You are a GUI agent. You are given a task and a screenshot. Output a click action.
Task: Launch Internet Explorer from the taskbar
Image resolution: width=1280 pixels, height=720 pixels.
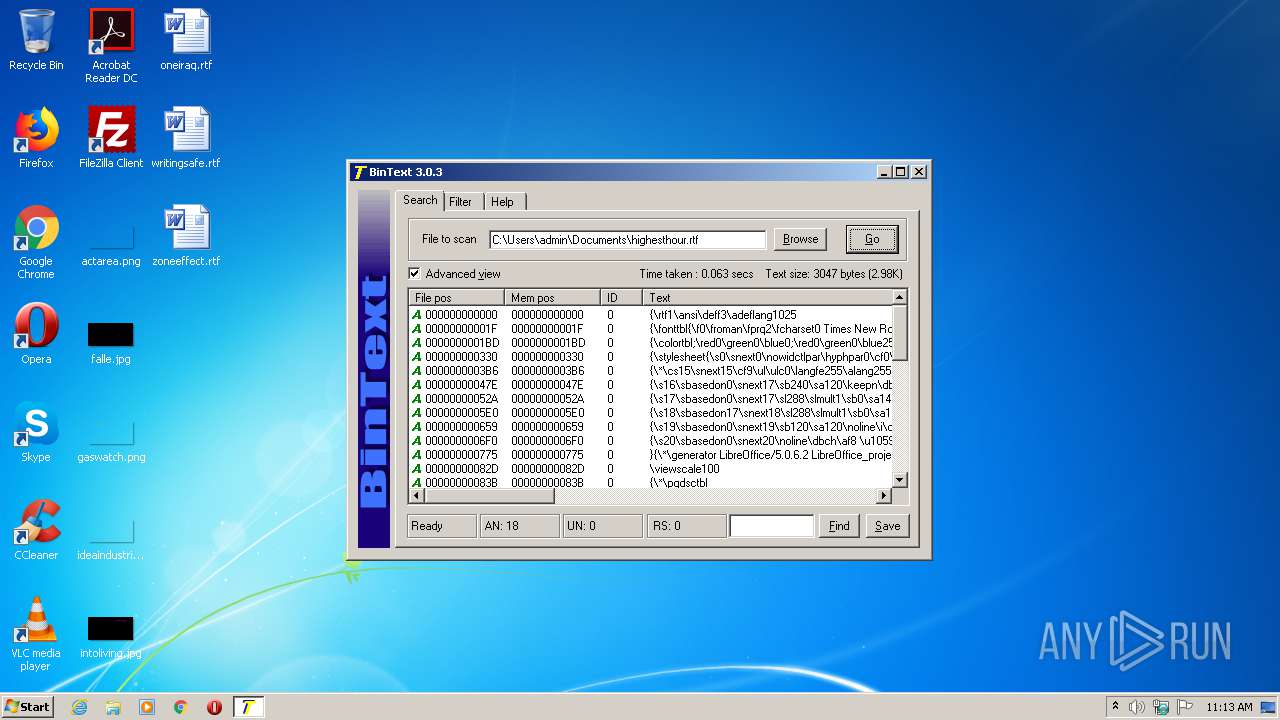pos(79,707)
